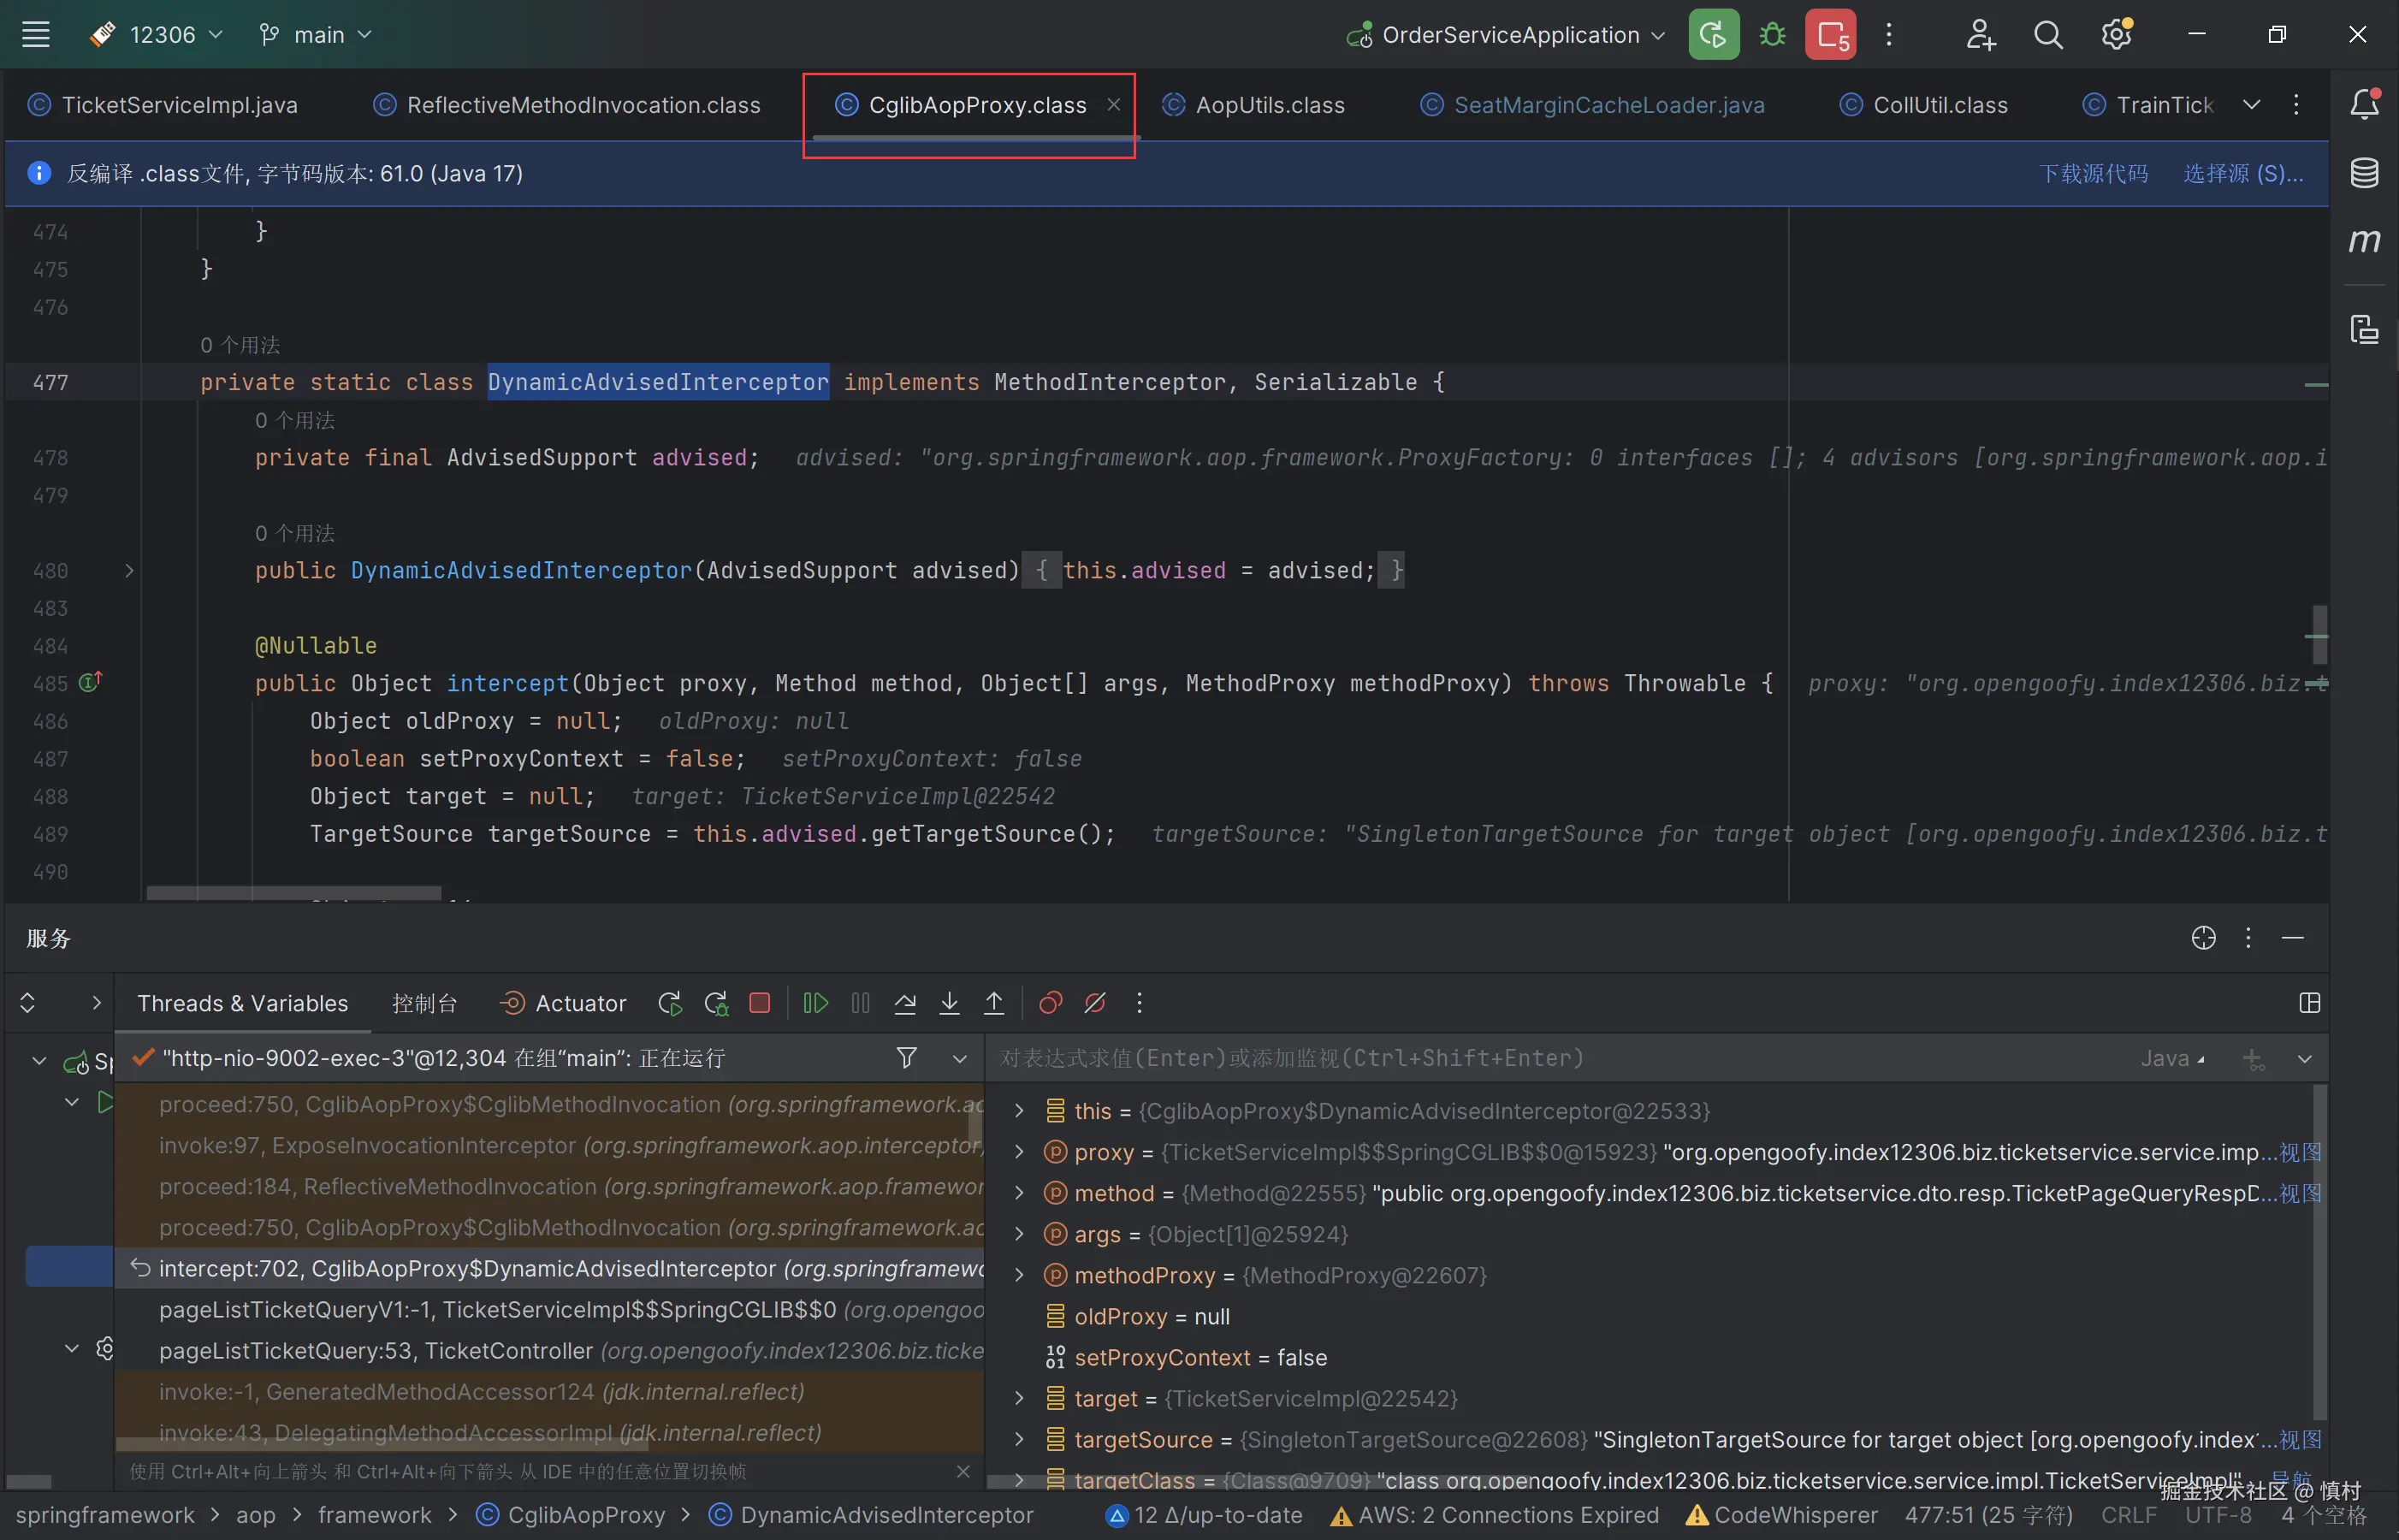Open the OrderServiceApplication run configuration dropdown
Screen dimensions: 2399x1540
click(1510, 35)
